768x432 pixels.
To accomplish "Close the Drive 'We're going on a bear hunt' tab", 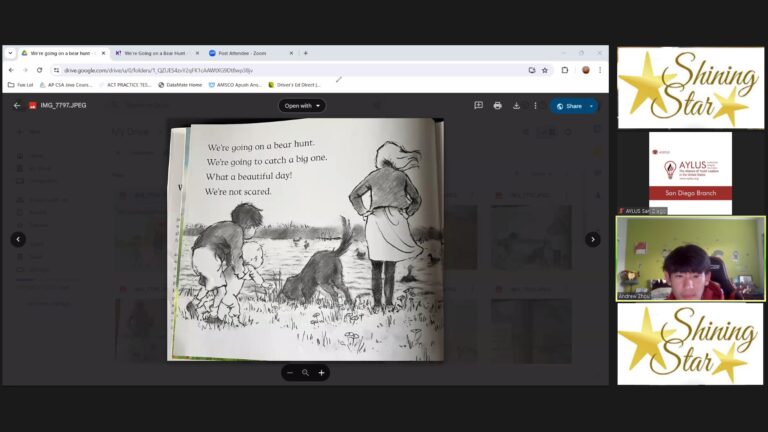I will point(103,53).
